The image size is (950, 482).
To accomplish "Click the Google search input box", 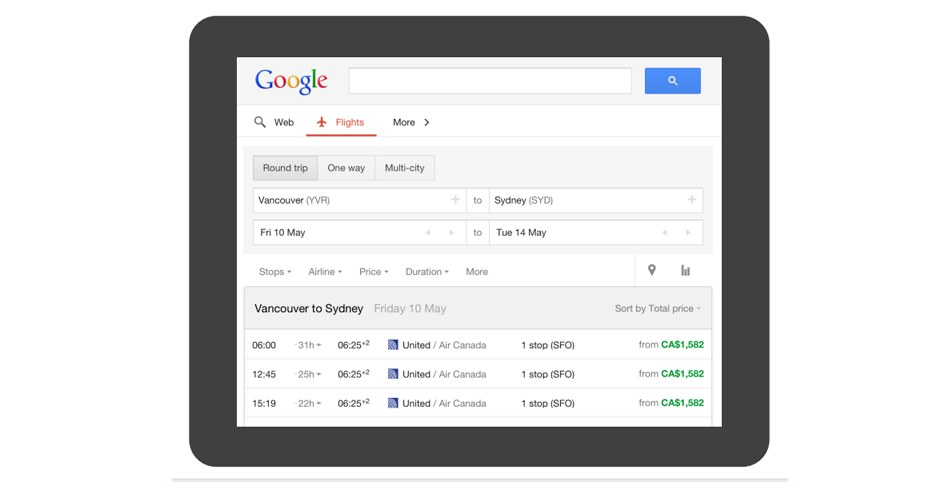I will tap(490, 81).
